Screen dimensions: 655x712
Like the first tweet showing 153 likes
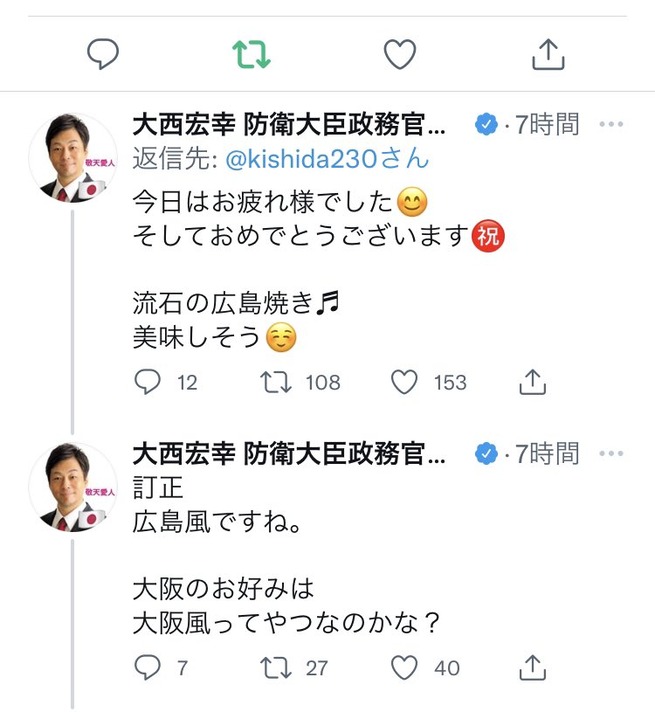pos(404,381)
